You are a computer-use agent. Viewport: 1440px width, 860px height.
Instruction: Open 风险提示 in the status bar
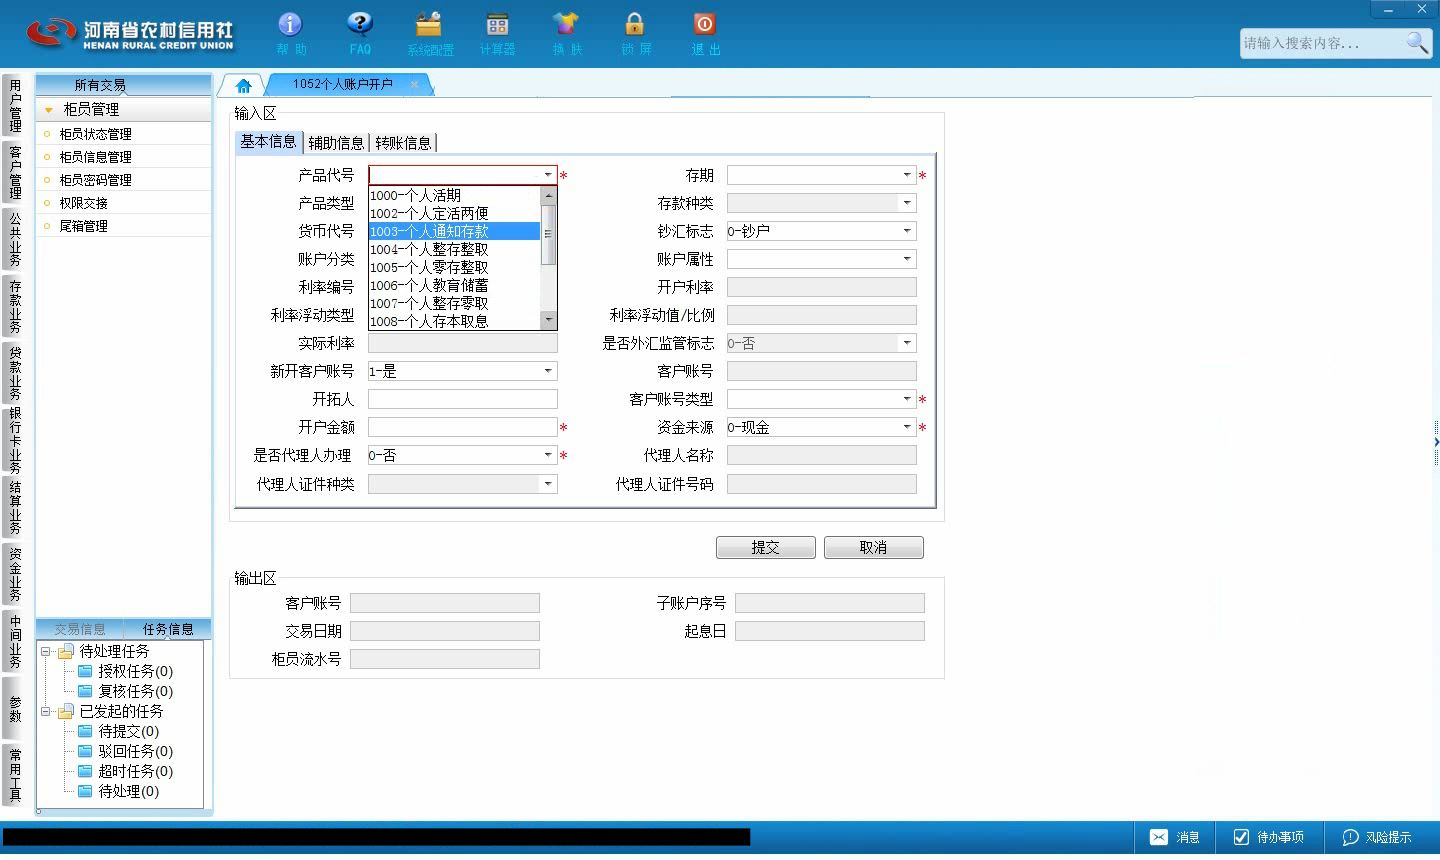(x=1377, y=838)
